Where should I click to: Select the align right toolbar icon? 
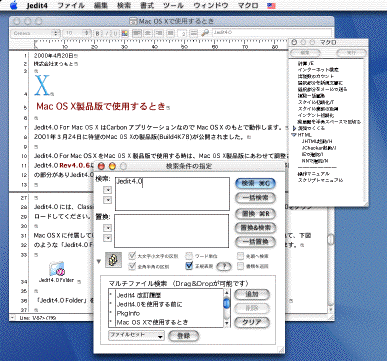coord(159,33)
